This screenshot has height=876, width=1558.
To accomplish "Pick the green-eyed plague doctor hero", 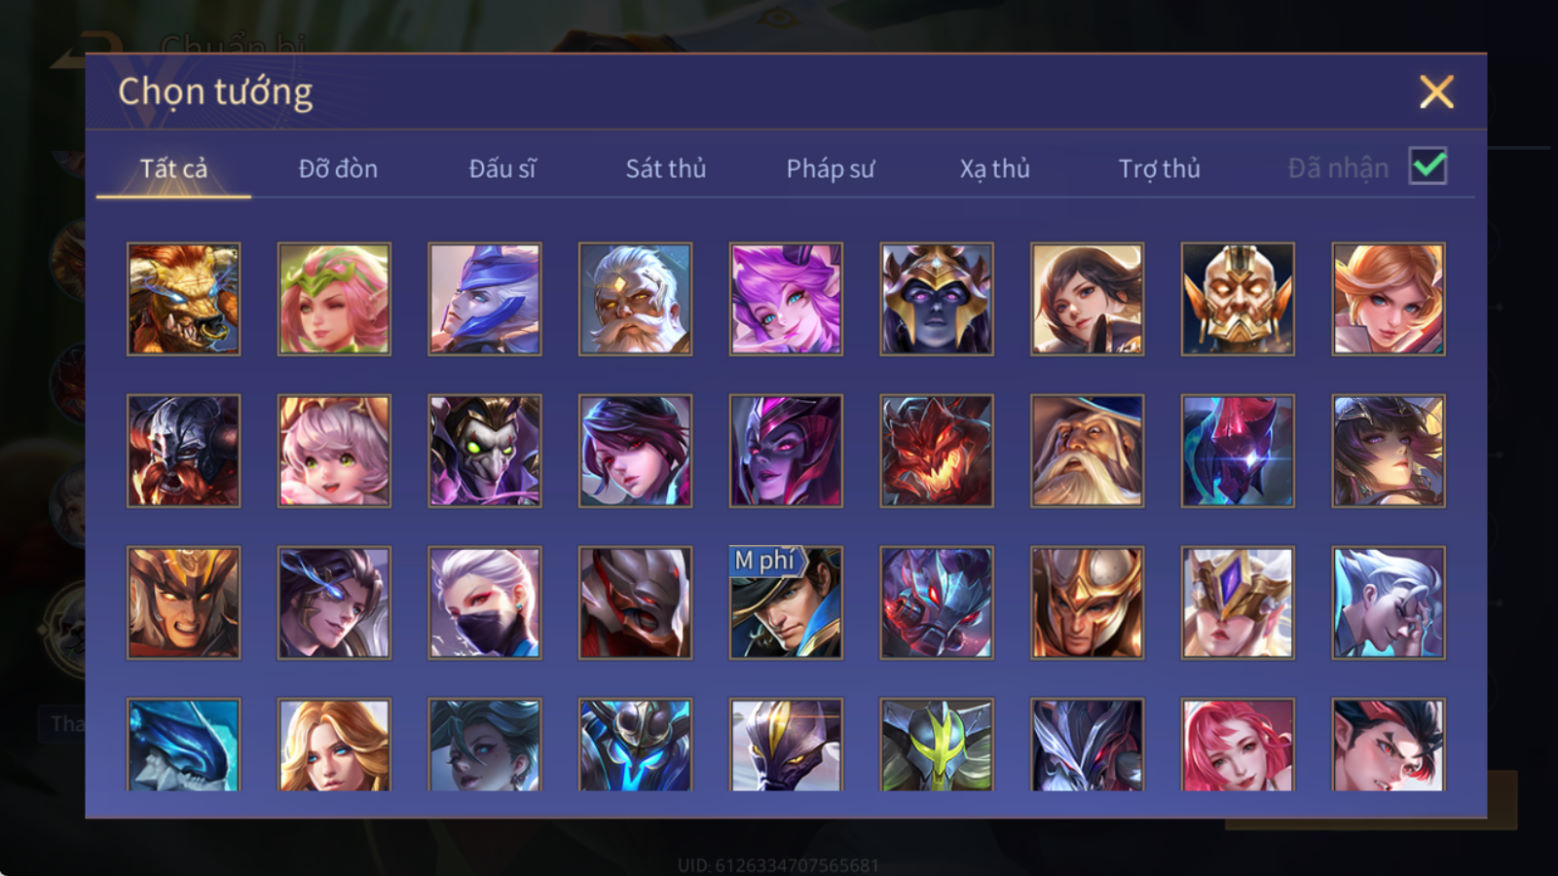I will (x=485, y=450).
